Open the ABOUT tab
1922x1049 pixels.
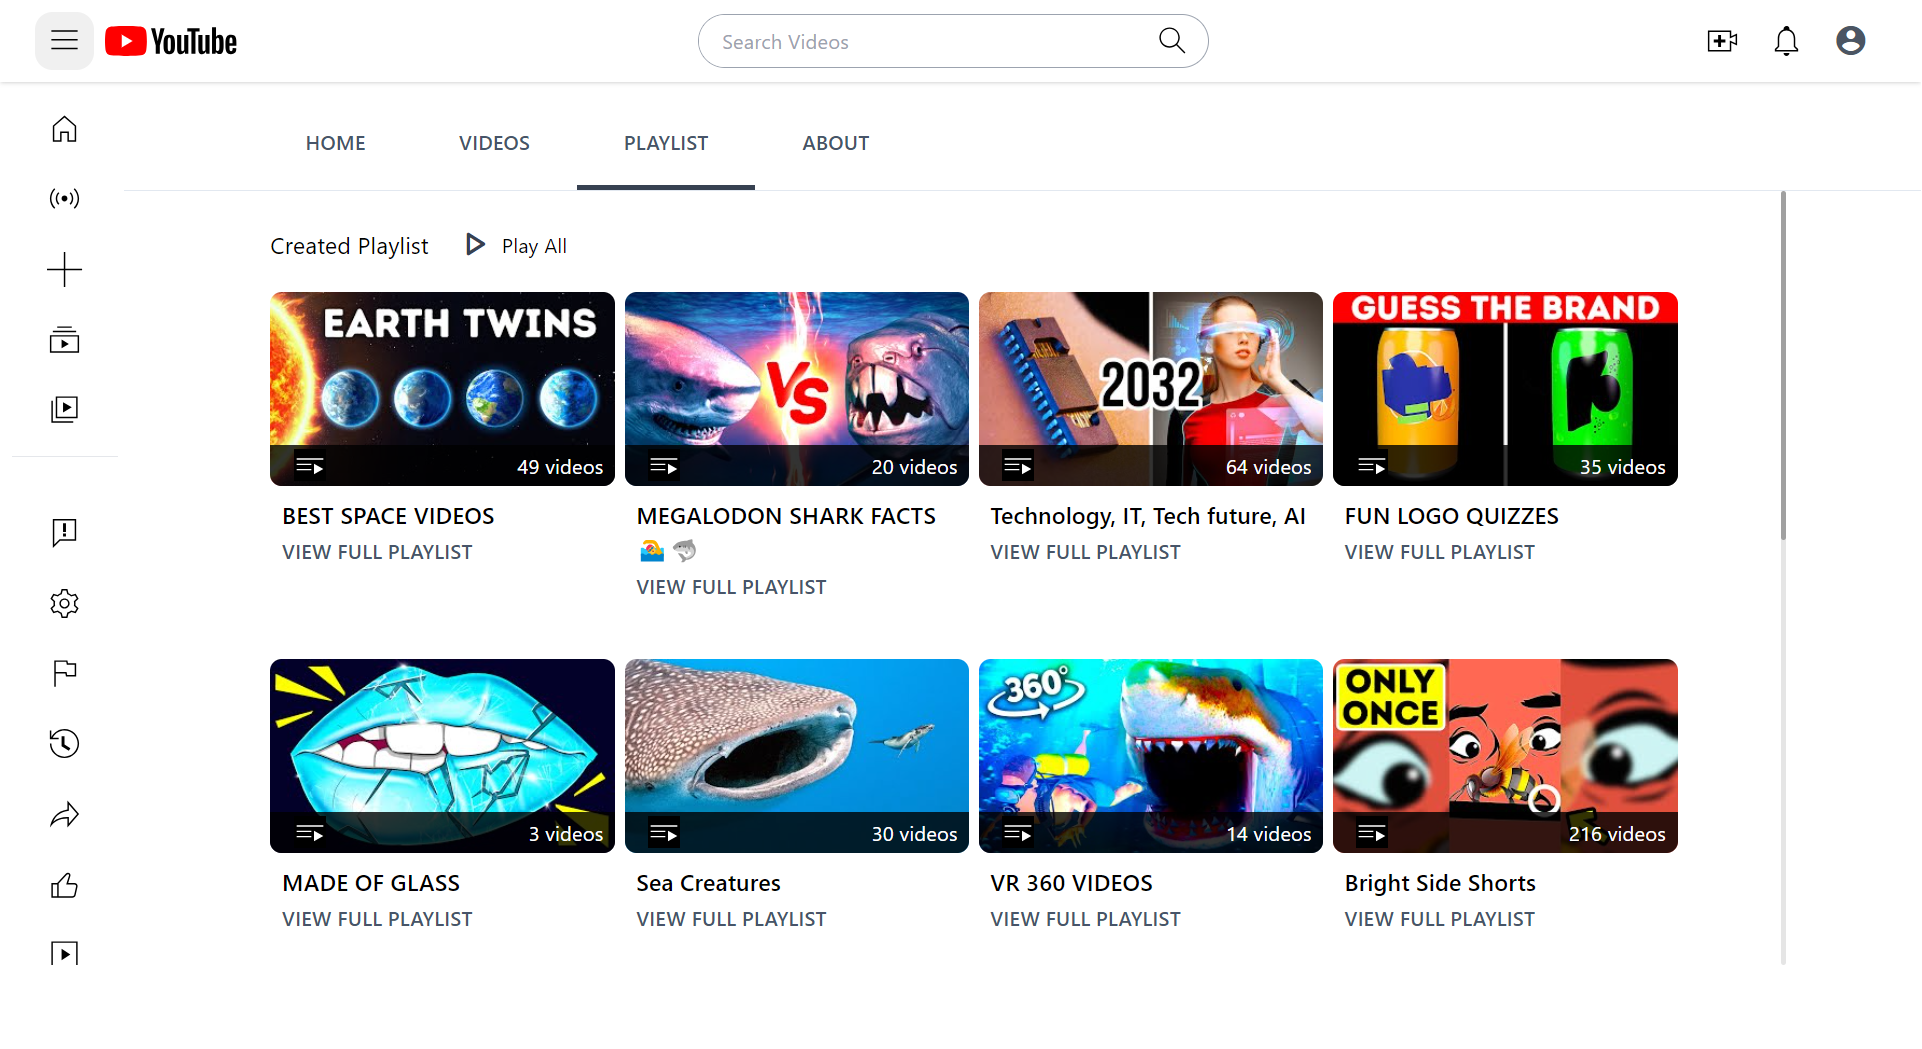pyautogui.click(x=835, y=143)
